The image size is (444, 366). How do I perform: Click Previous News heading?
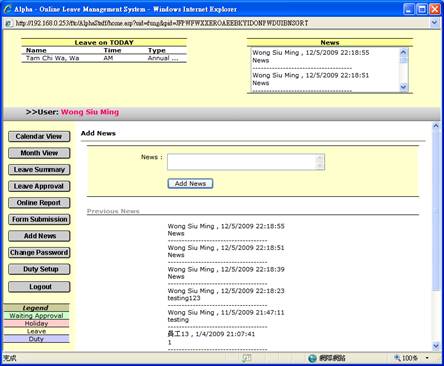pos(113,211)
